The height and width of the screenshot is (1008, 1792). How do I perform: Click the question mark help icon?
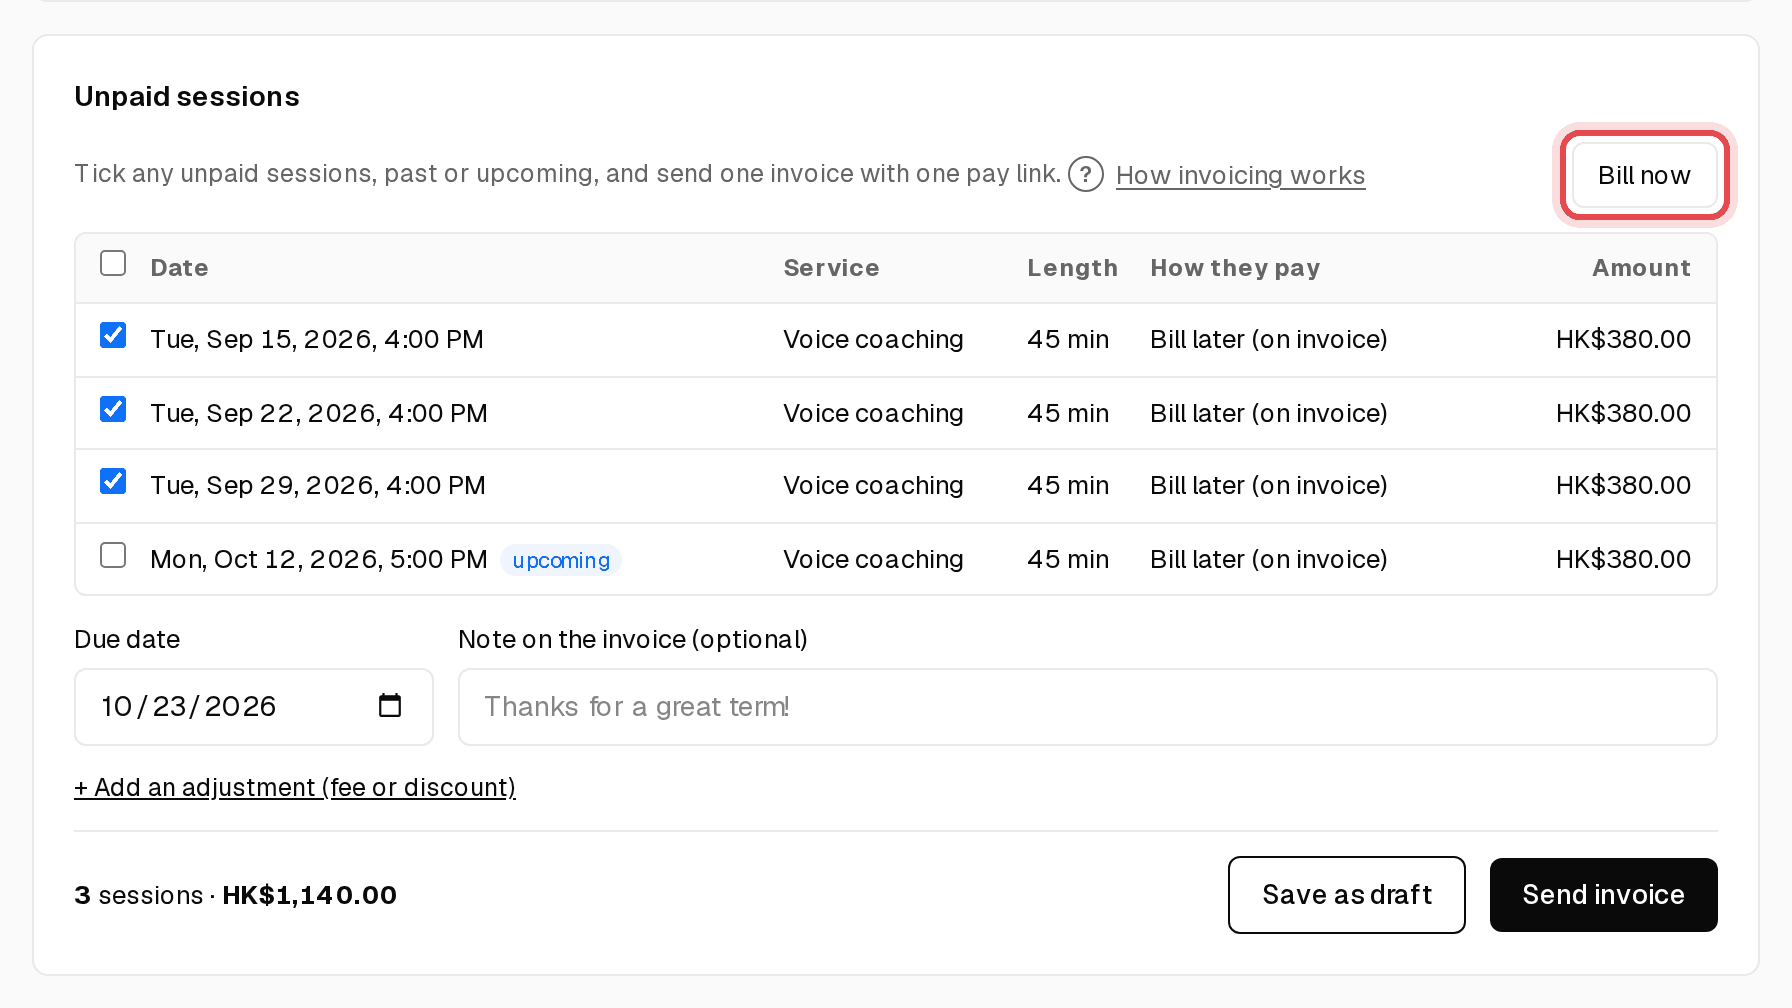click(1085, 174)
